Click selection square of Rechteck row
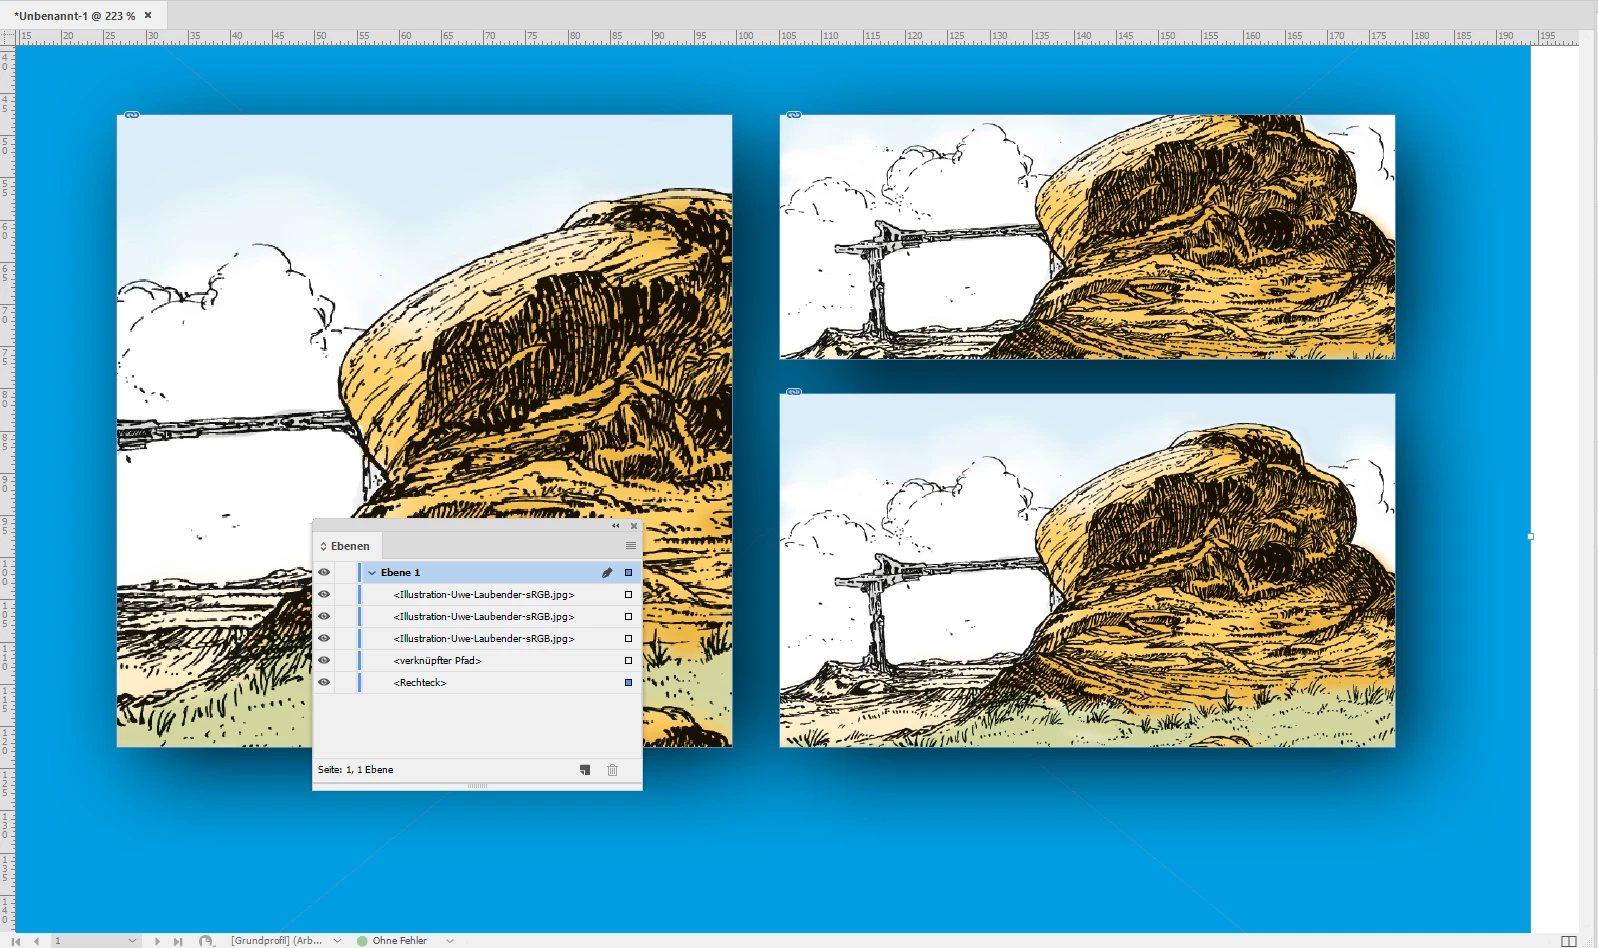Screen dimensions: 1598x948 [x=629, y=683]
